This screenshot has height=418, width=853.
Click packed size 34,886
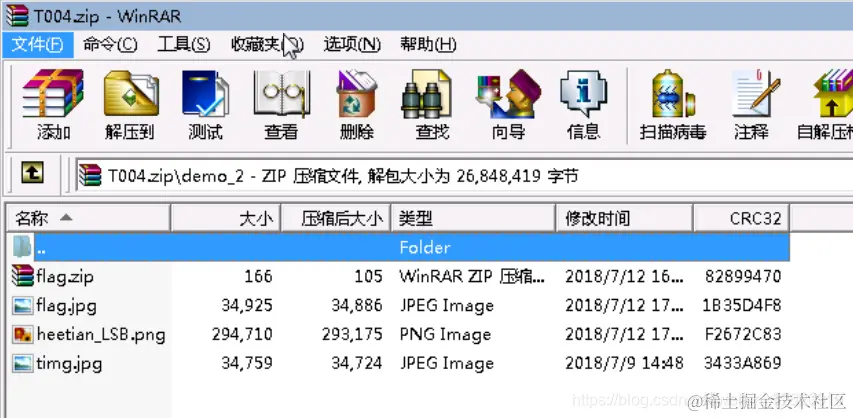[357, 305]
